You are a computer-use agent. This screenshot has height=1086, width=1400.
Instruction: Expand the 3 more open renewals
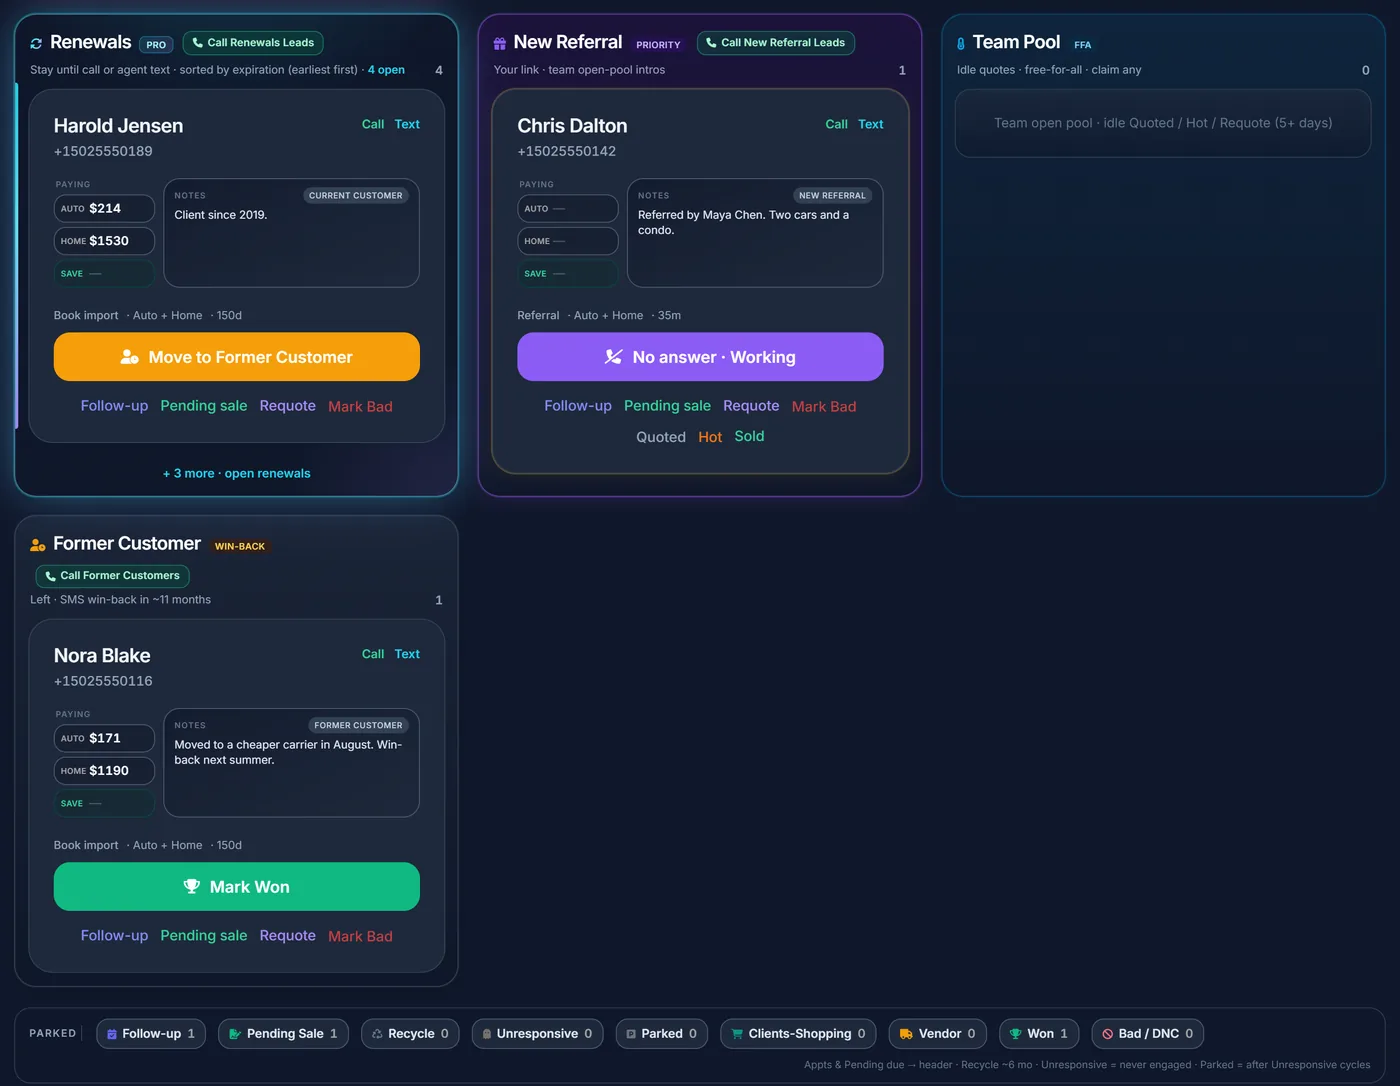[237, 473]
